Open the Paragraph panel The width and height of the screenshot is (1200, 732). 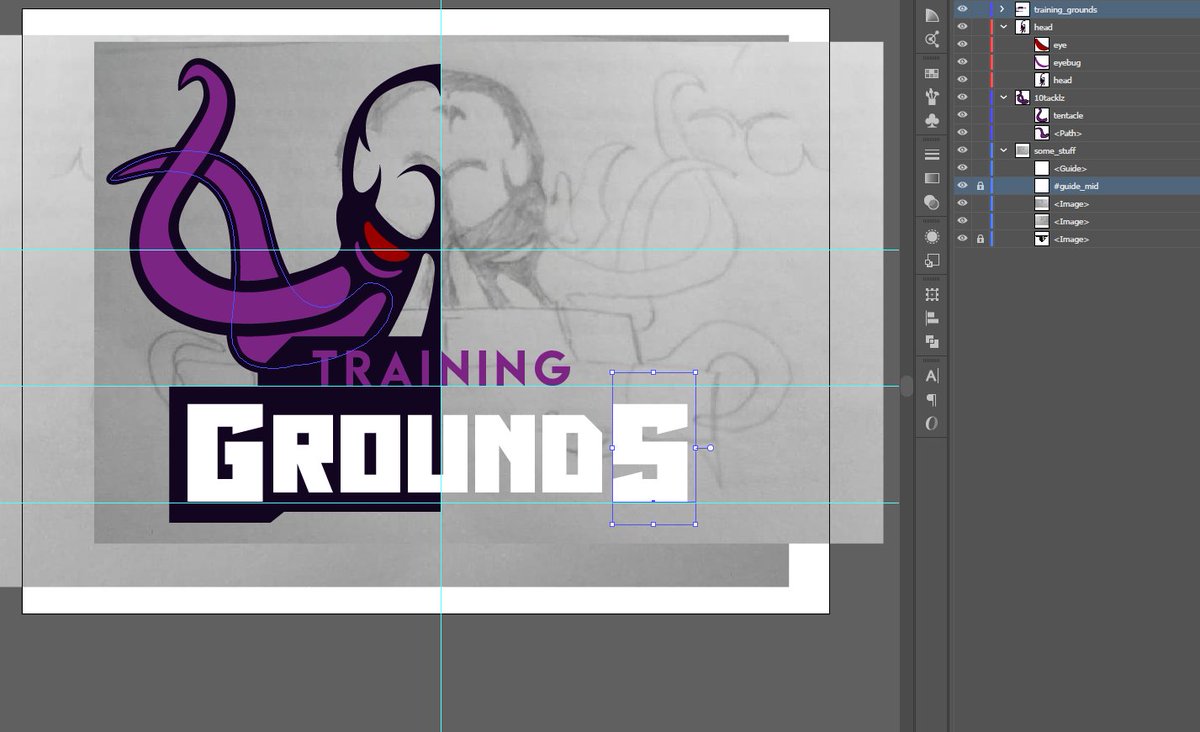pos(932,400)
